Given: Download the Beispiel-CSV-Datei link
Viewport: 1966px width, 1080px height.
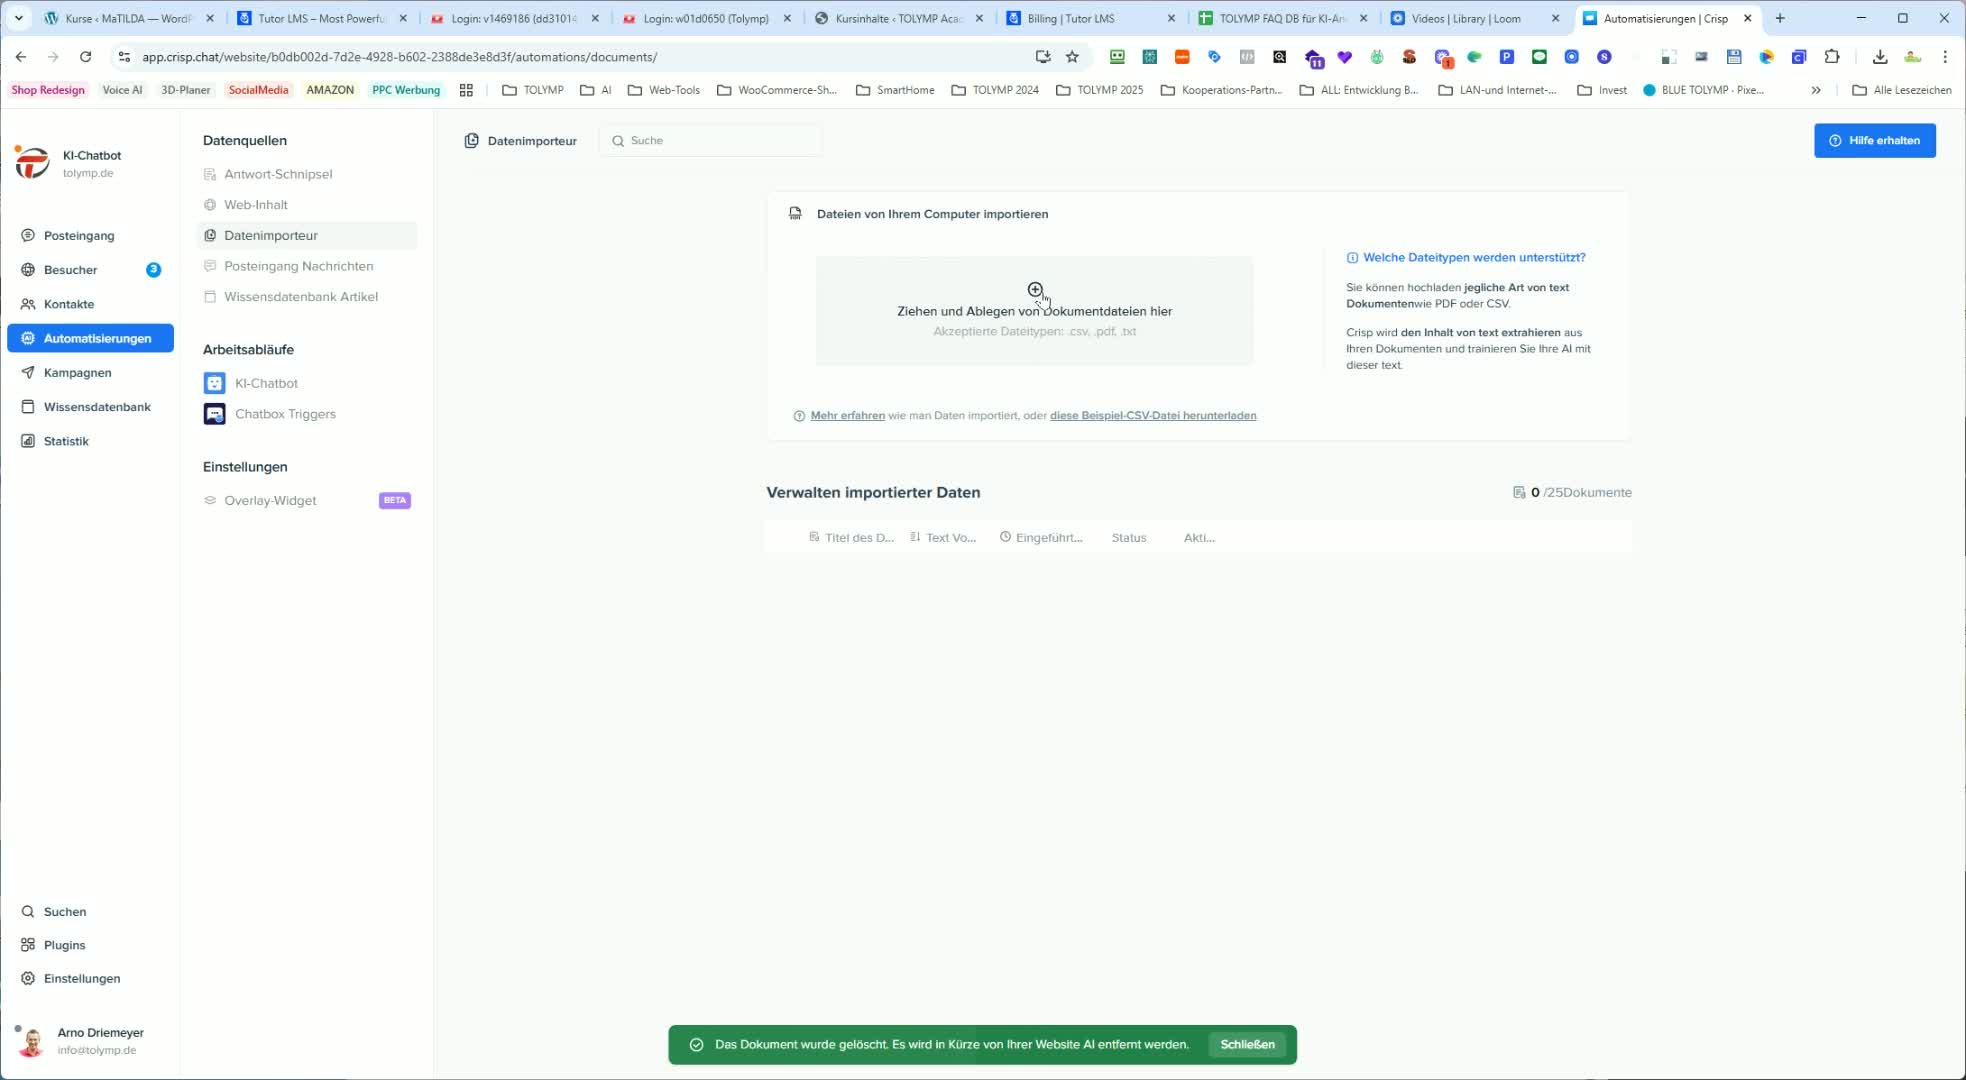Looking at the screenshot, I should click(x=1152, y=416).
